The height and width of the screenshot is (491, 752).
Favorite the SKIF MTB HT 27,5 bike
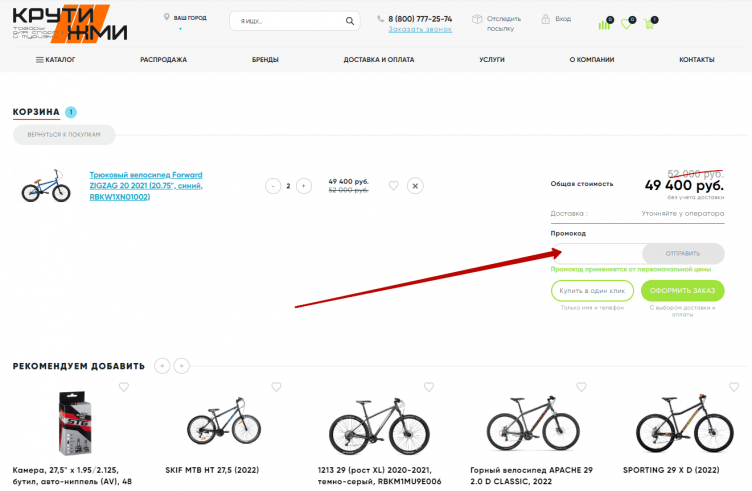click(x=276, y=387)
